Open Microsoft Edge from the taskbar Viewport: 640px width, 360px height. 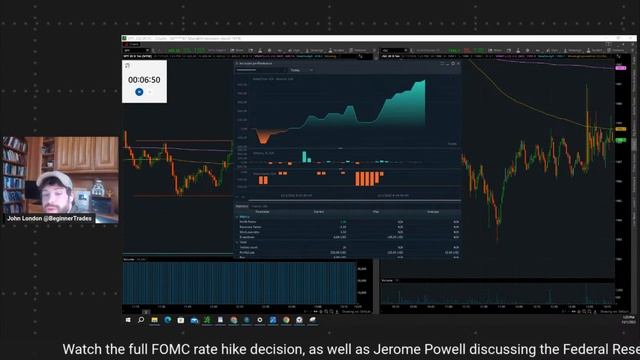pyautogui.click(x=167, y=320)
